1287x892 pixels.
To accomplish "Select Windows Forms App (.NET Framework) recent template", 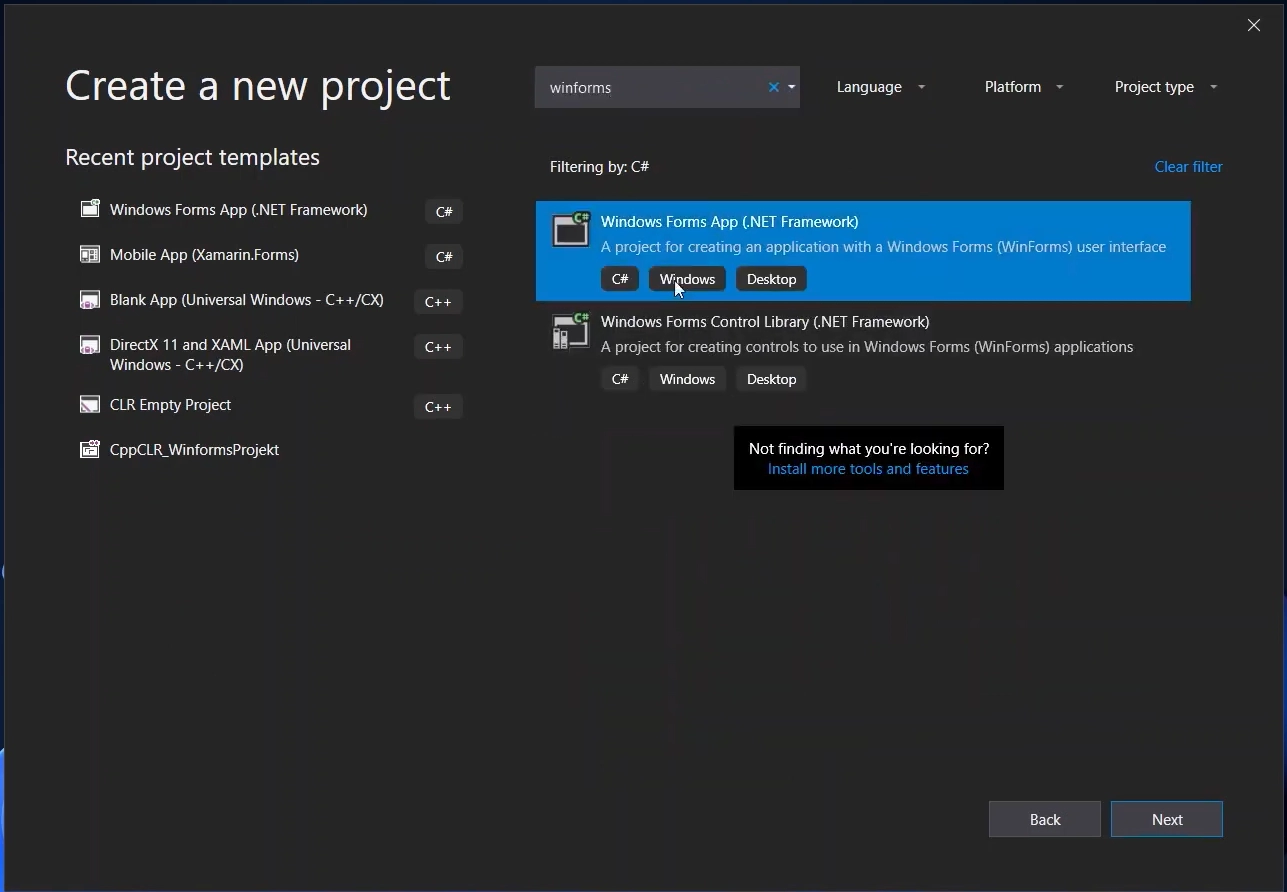I will pos(270,210).
